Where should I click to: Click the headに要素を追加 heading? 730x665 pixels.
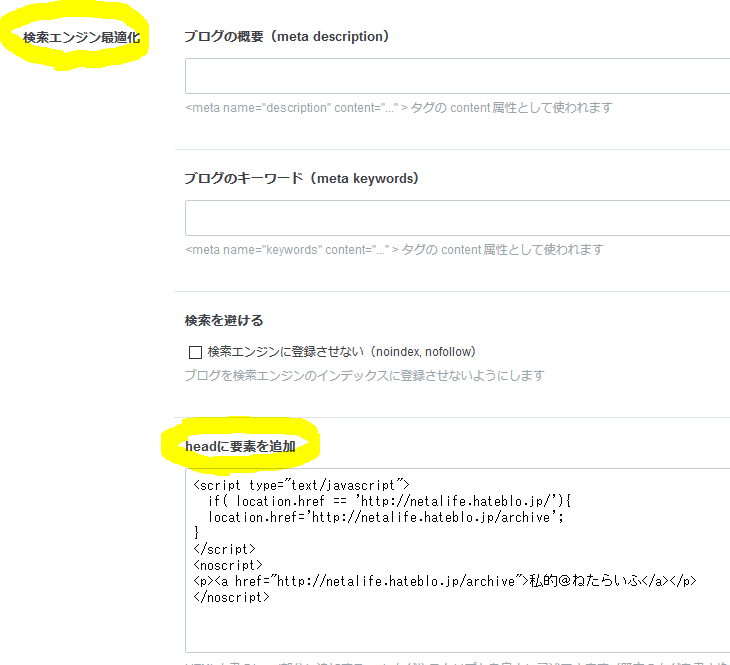(x=240, y=446)
